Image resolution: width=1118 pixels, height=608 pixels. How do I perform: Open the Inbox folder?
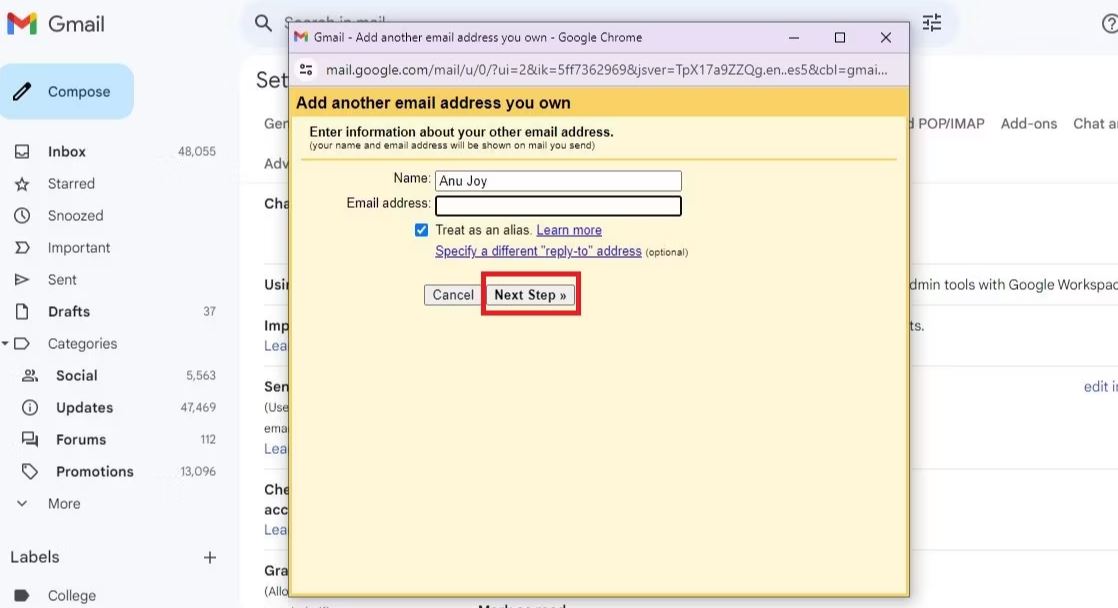pos(67,152)
